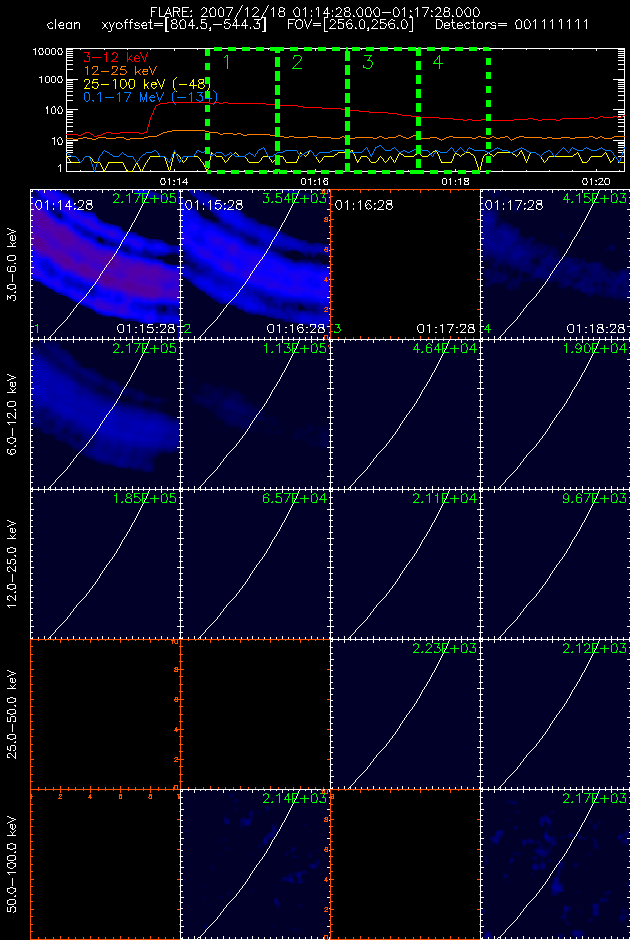The width and height of the screenshot is (630, 940).
Task: Click the 4.15E+03 value in 3-6 keV row
Action: [595, 198]
